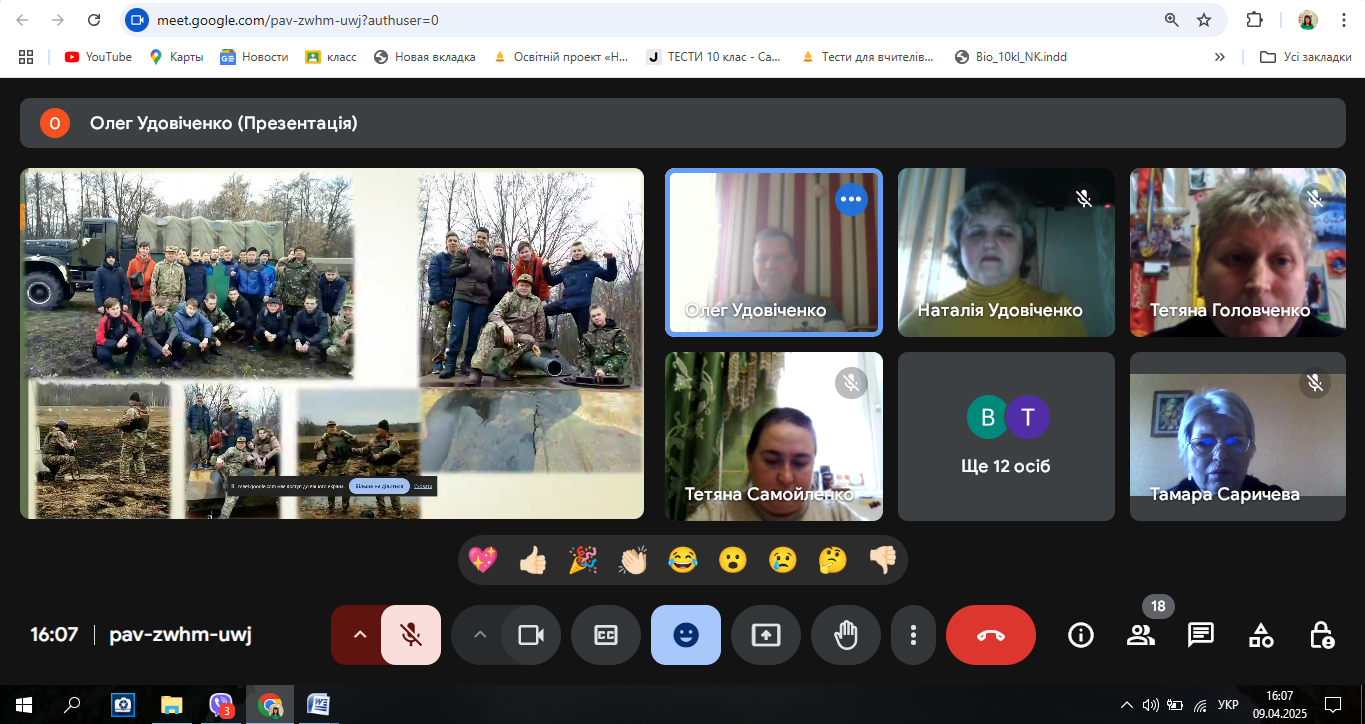Send the crying face reaction
The image size is (1365, 724).
coord(783,560)
